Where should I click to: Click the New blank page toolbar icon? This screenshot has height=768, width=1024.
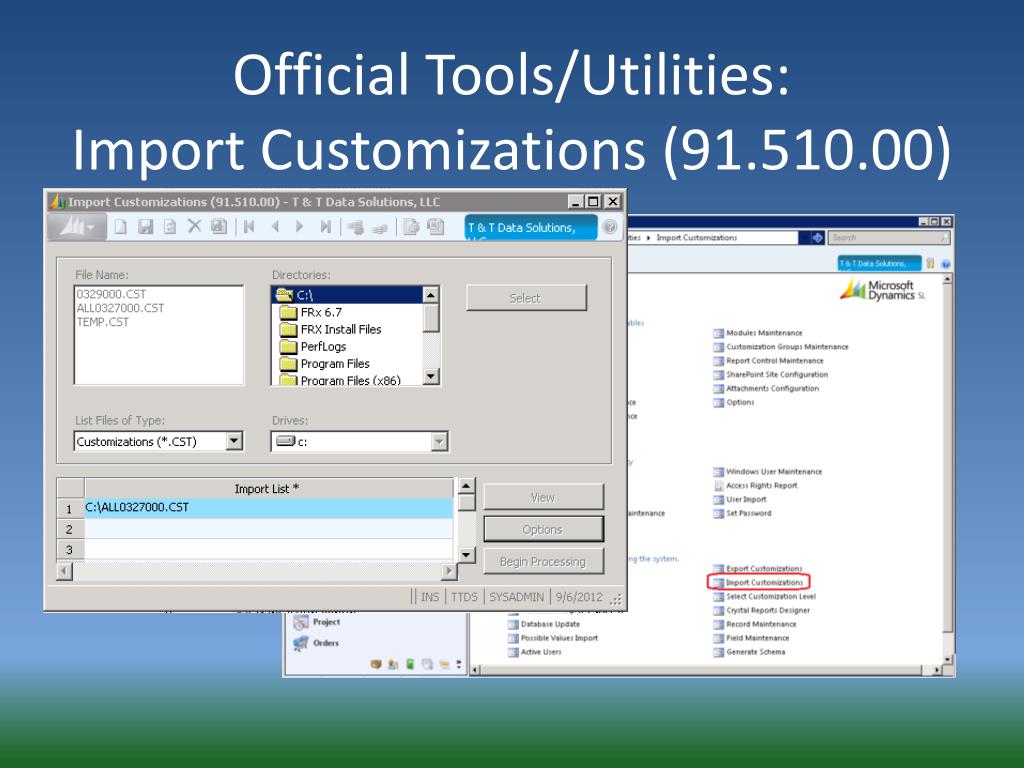(x=121, y=227)
